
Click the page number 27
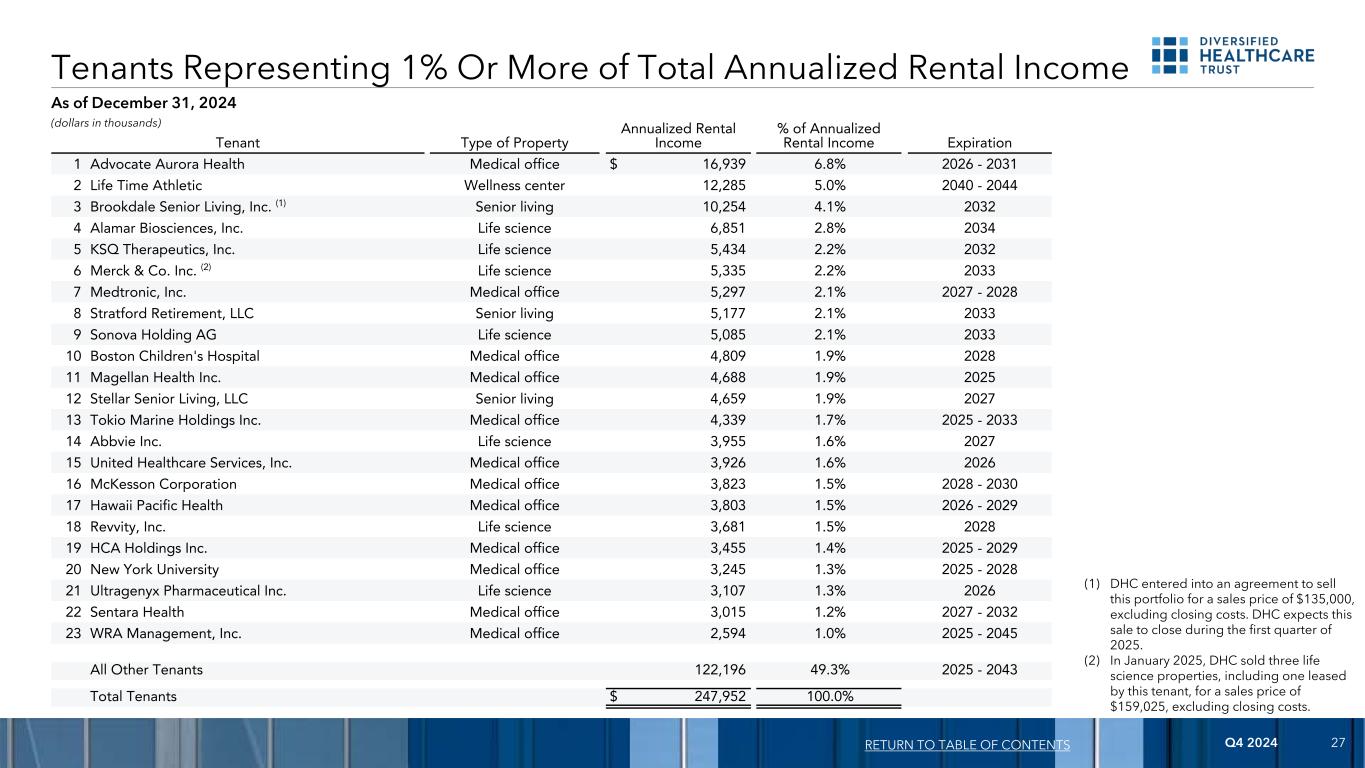pyautogui.click(x=1338, y=743)
